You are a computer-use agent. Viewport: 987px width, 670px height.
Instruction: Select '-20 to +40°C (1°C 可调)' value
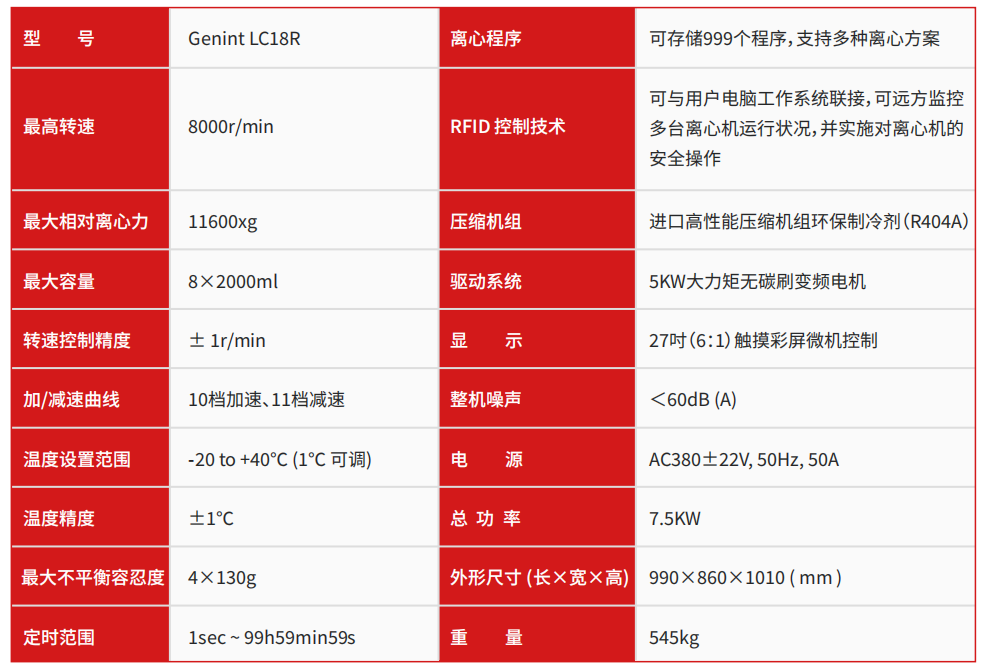tap(279, 459)
